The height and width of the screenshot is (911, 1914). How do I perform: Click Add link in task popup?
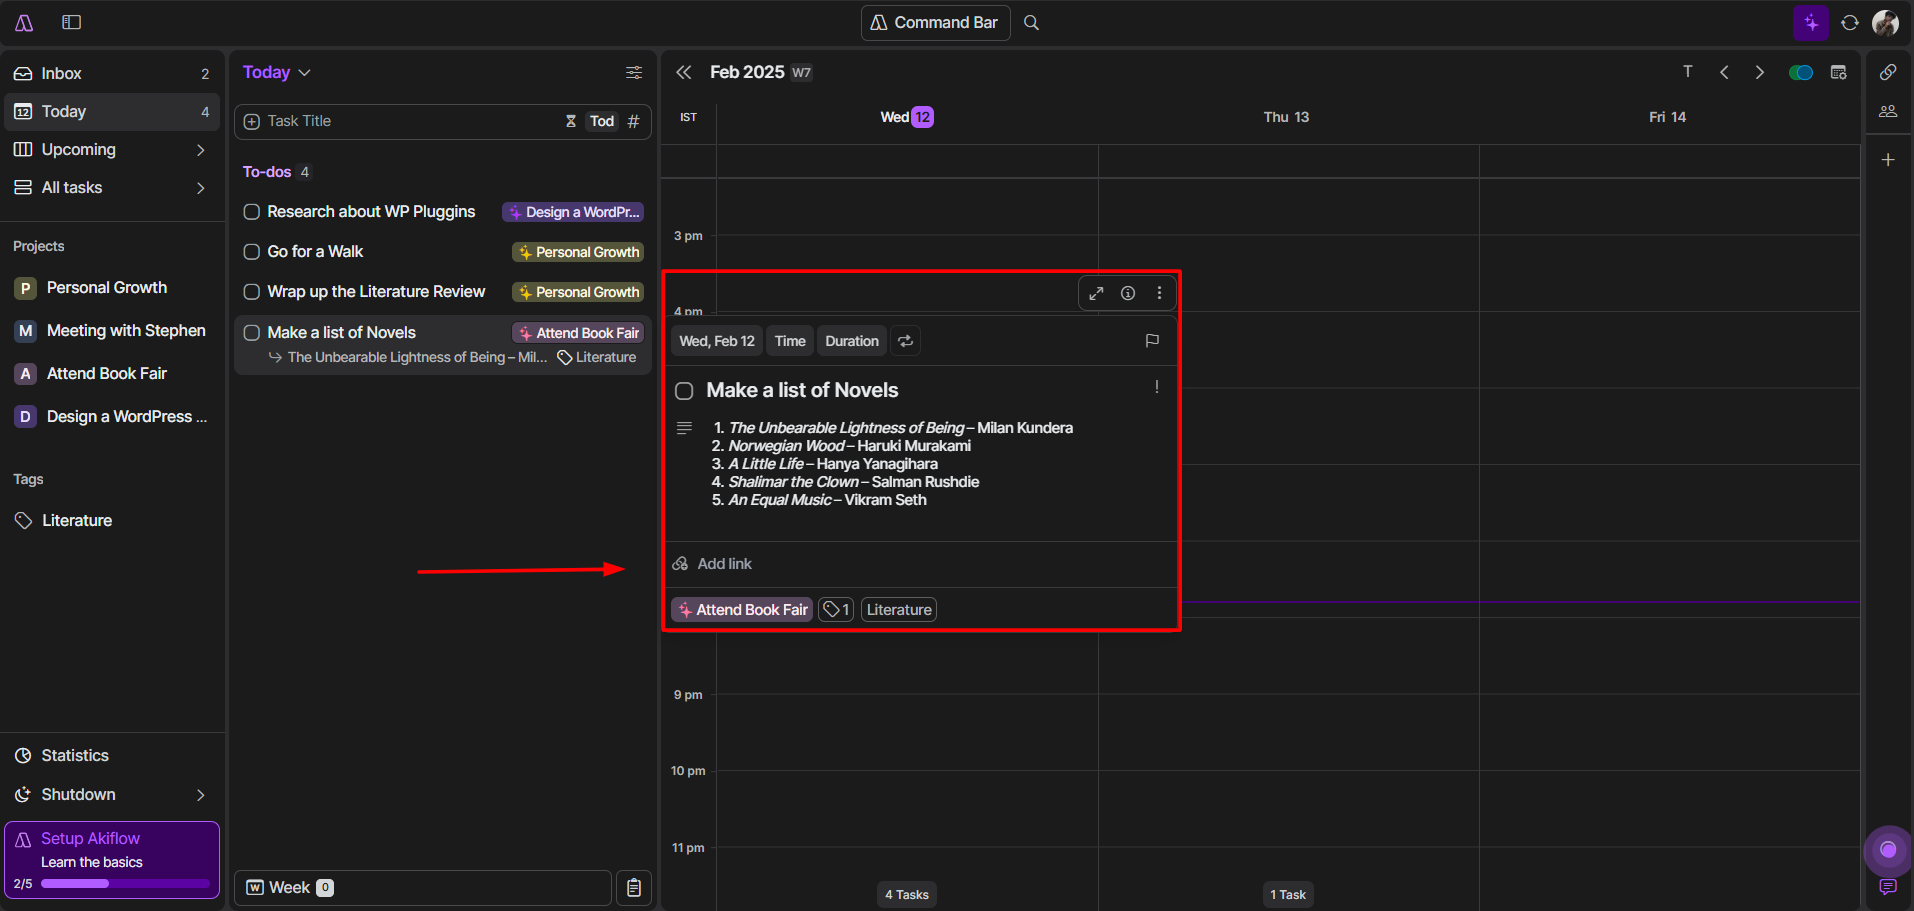click(x=724, y=564)
